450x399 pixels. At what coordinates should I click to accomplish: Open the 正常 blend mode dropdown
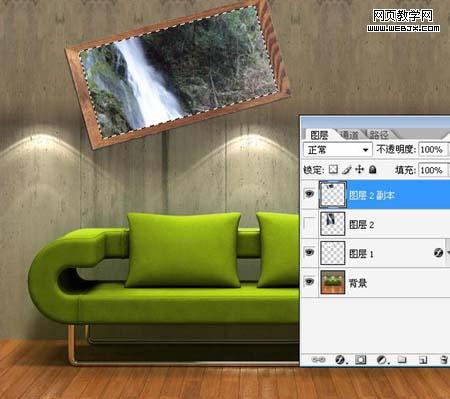(x=338, y=150)
